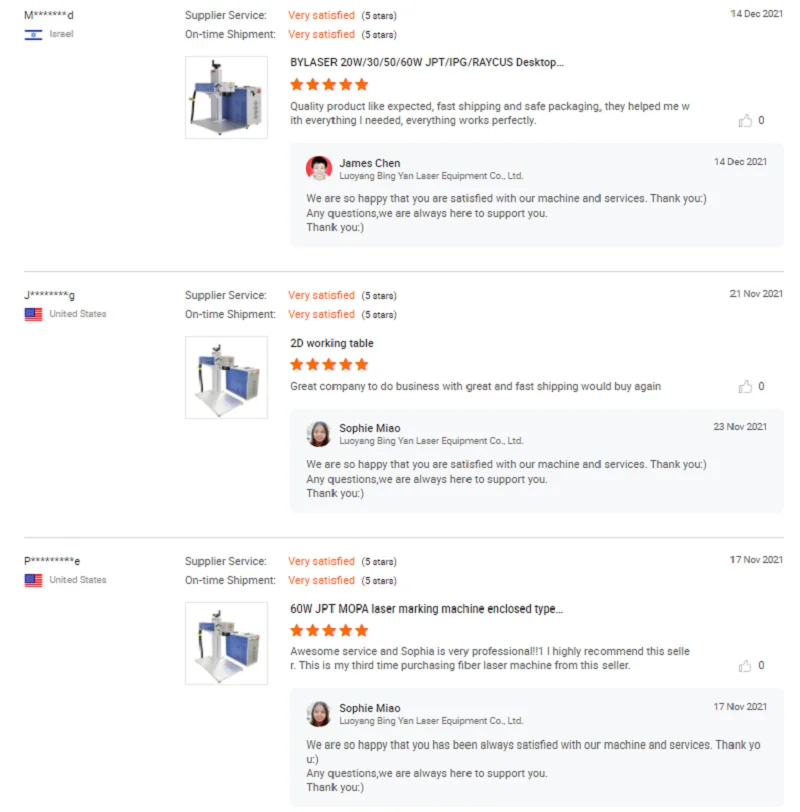Click the star rating on the 60W JPT review

pos(329,631)
